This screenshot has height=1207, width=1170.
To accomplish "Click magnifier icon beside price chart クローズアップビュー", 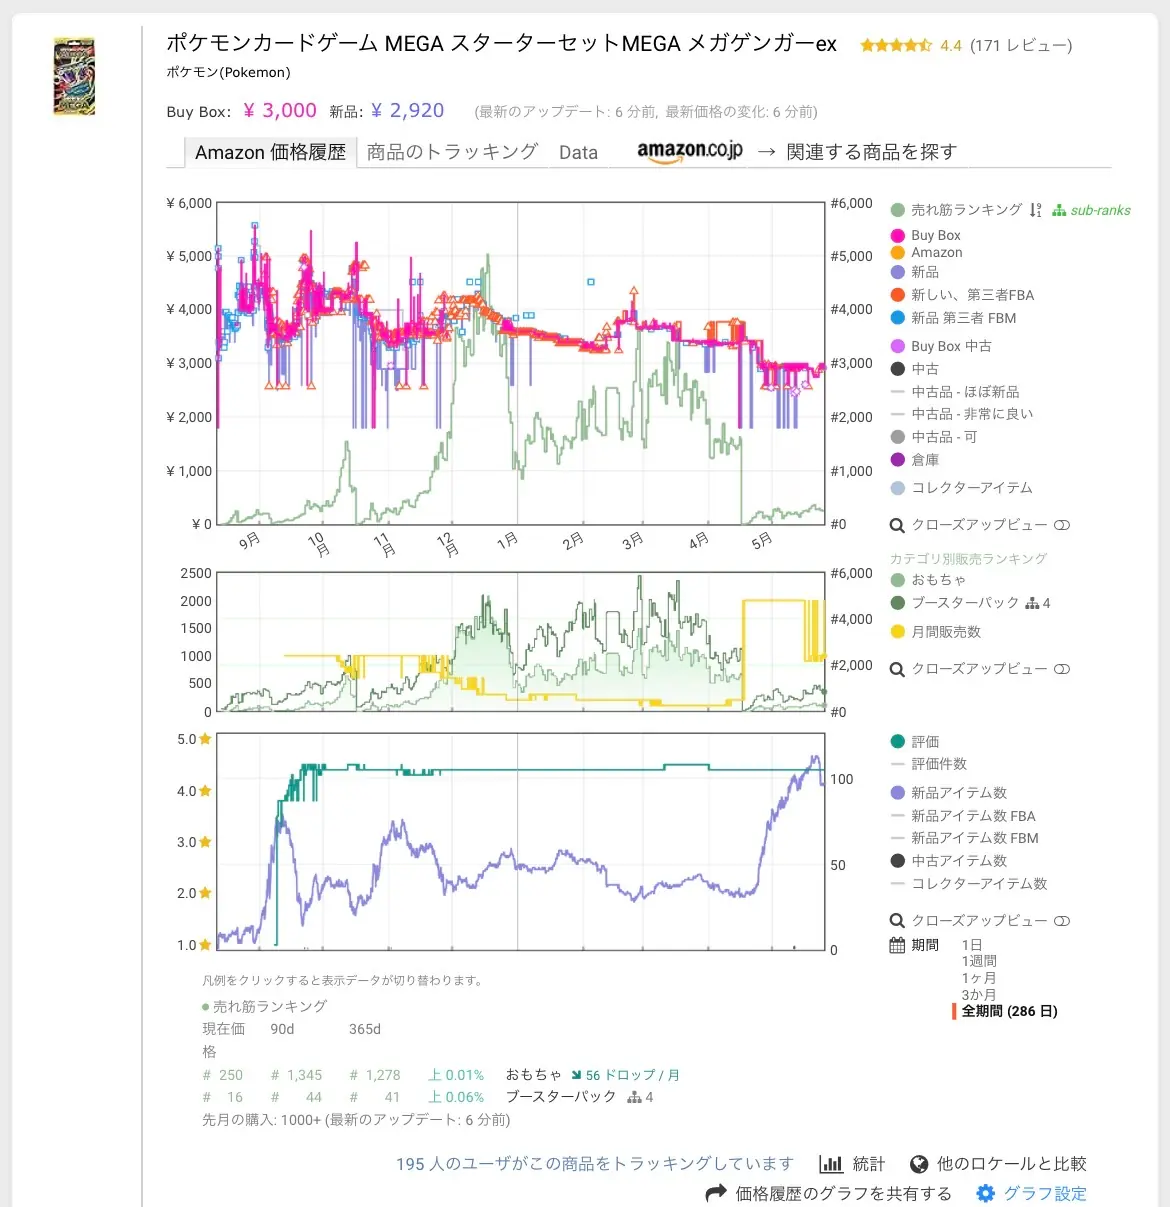I will point(897,525).
